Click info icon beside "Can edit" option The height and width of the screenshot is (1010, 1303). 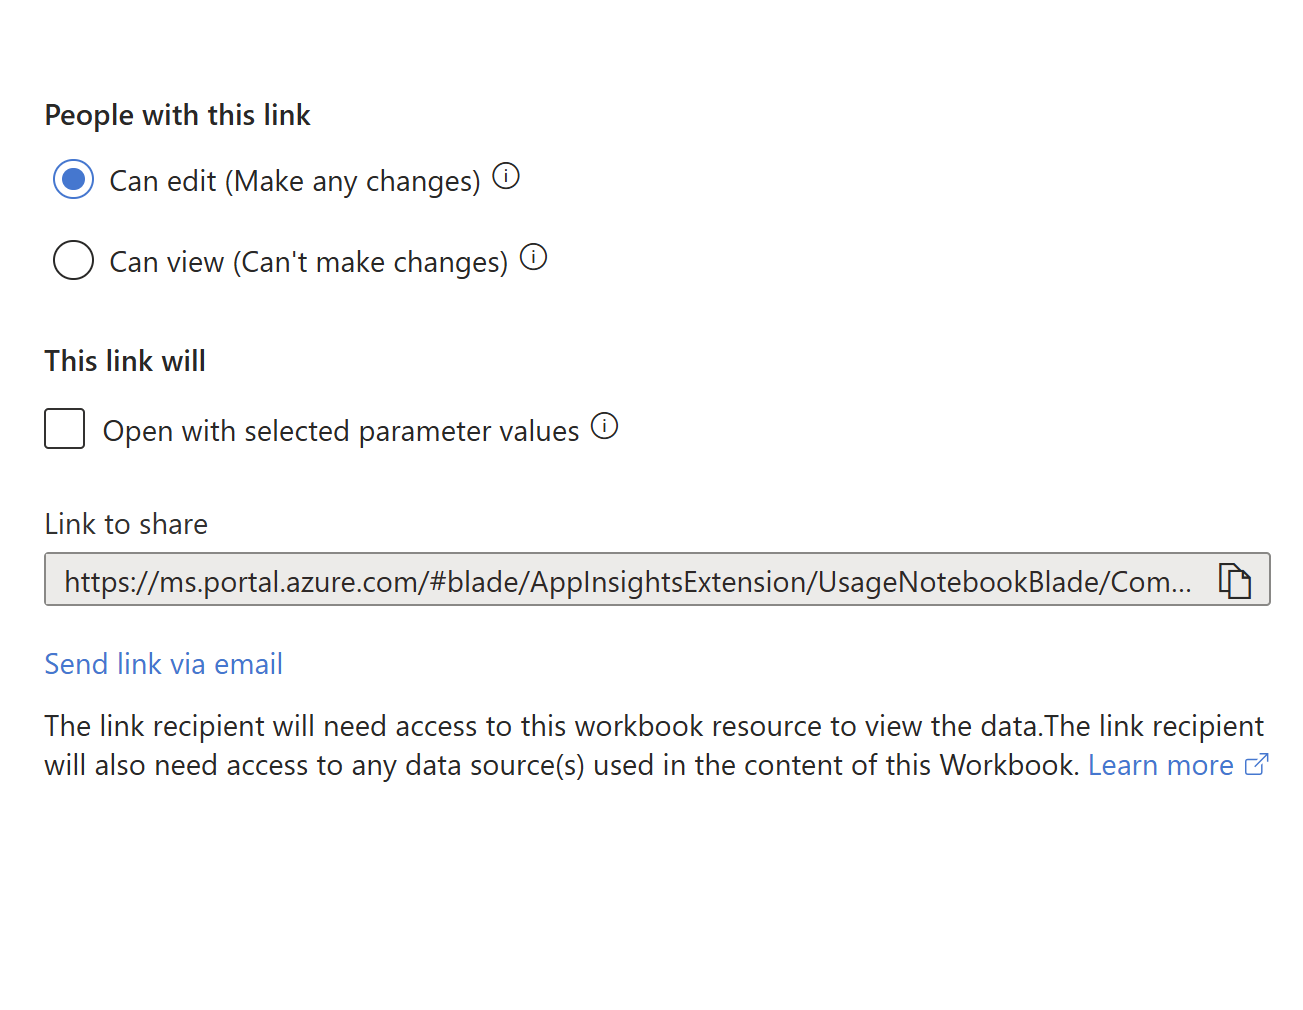click(506, 177)
